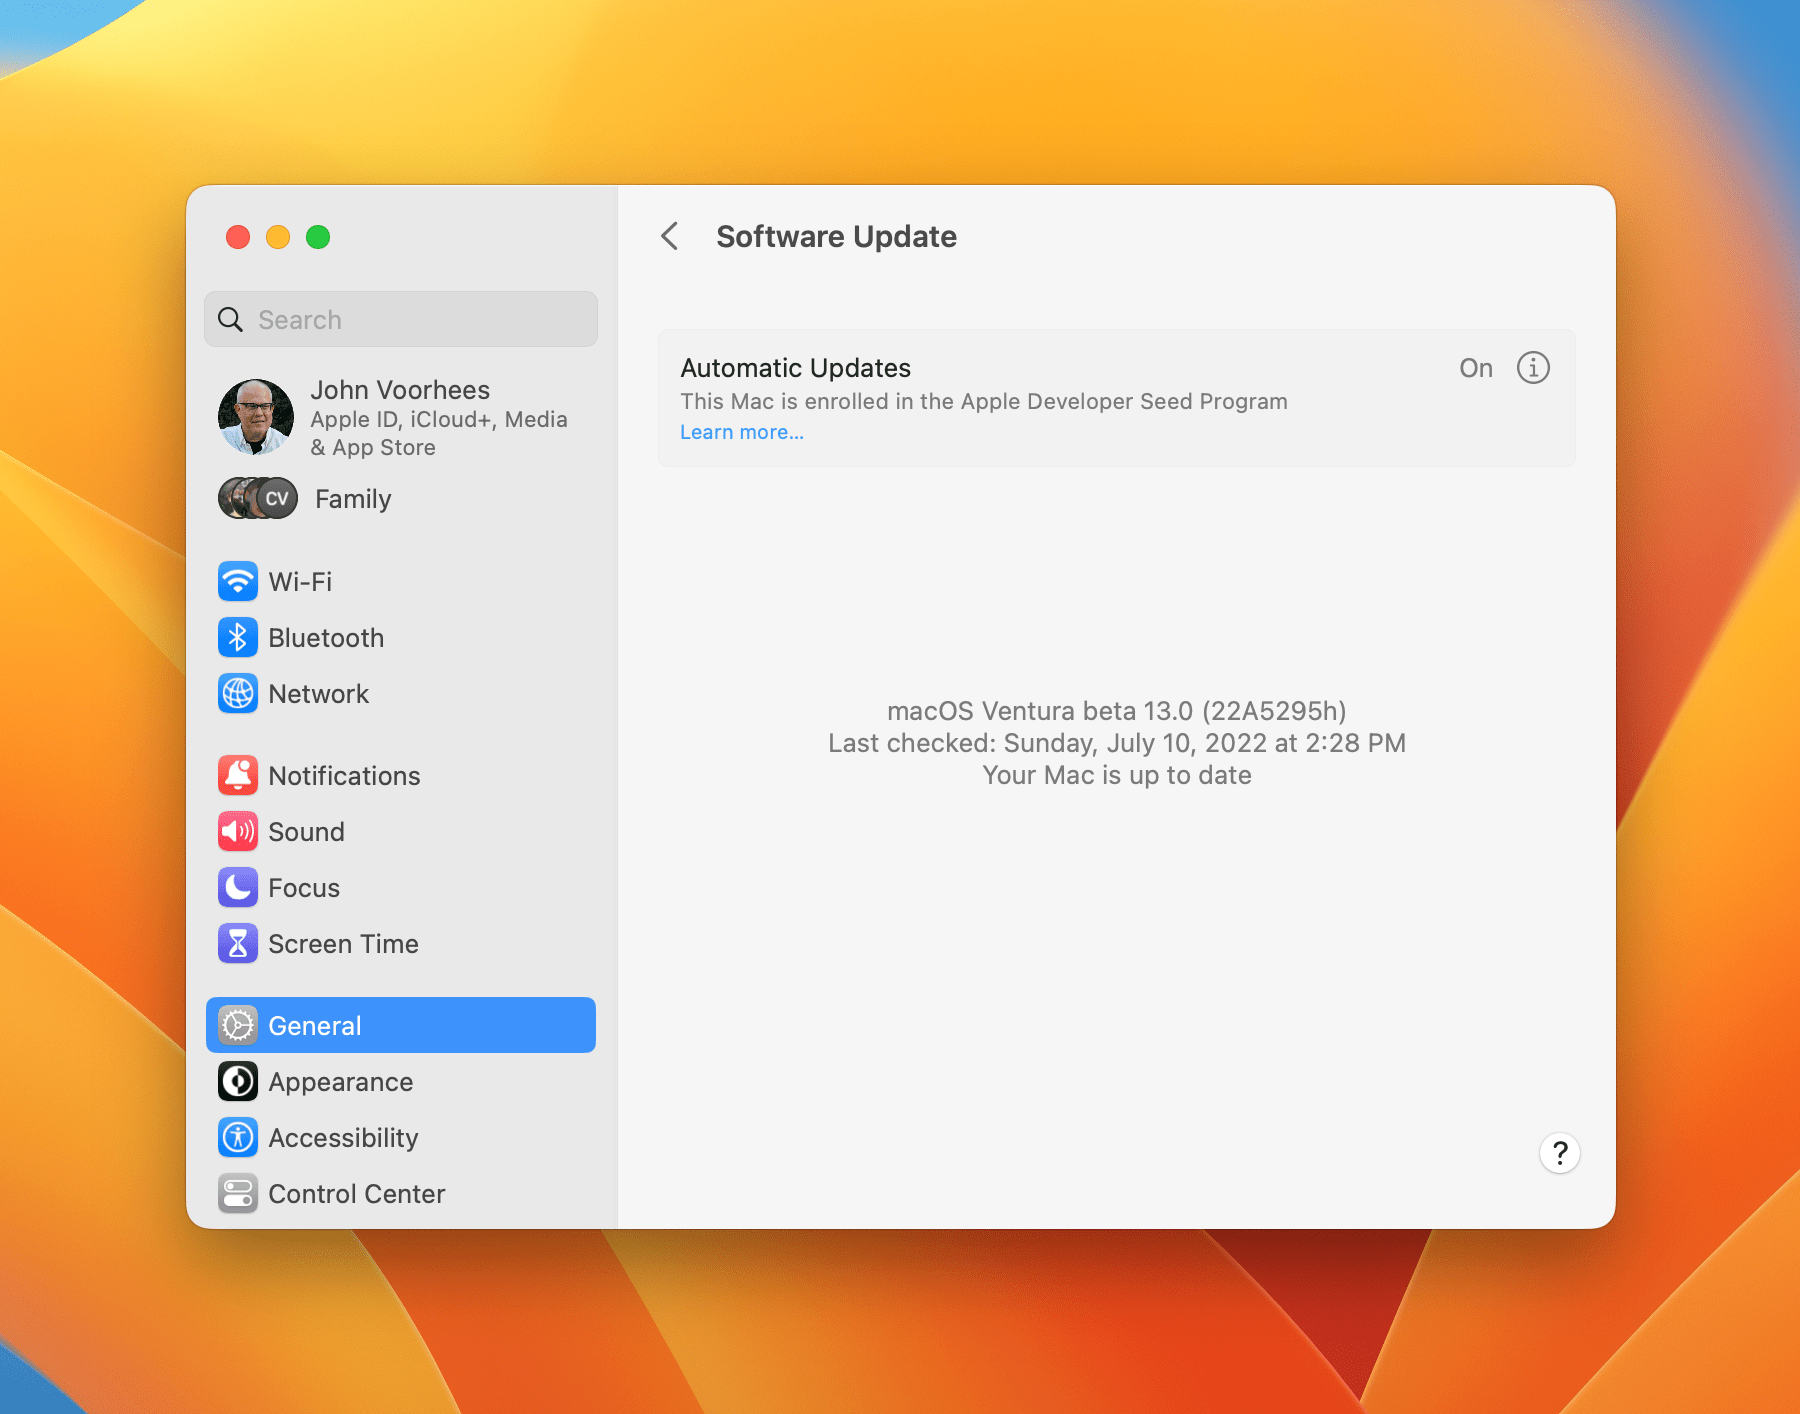Screen dimensions: 1800x1414
Task: Close the System Settings window
Action: pos(238,237)
